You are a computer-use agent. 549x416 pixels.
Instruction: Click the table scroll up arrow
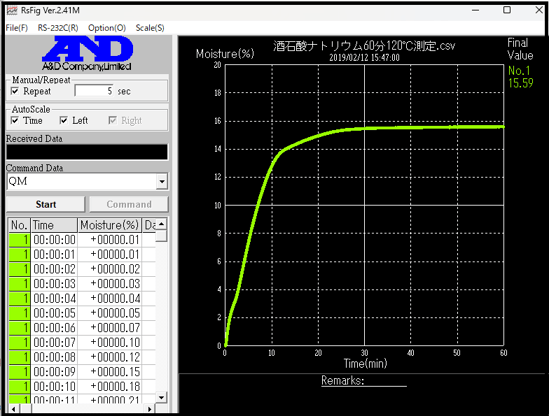click(161, 224)
